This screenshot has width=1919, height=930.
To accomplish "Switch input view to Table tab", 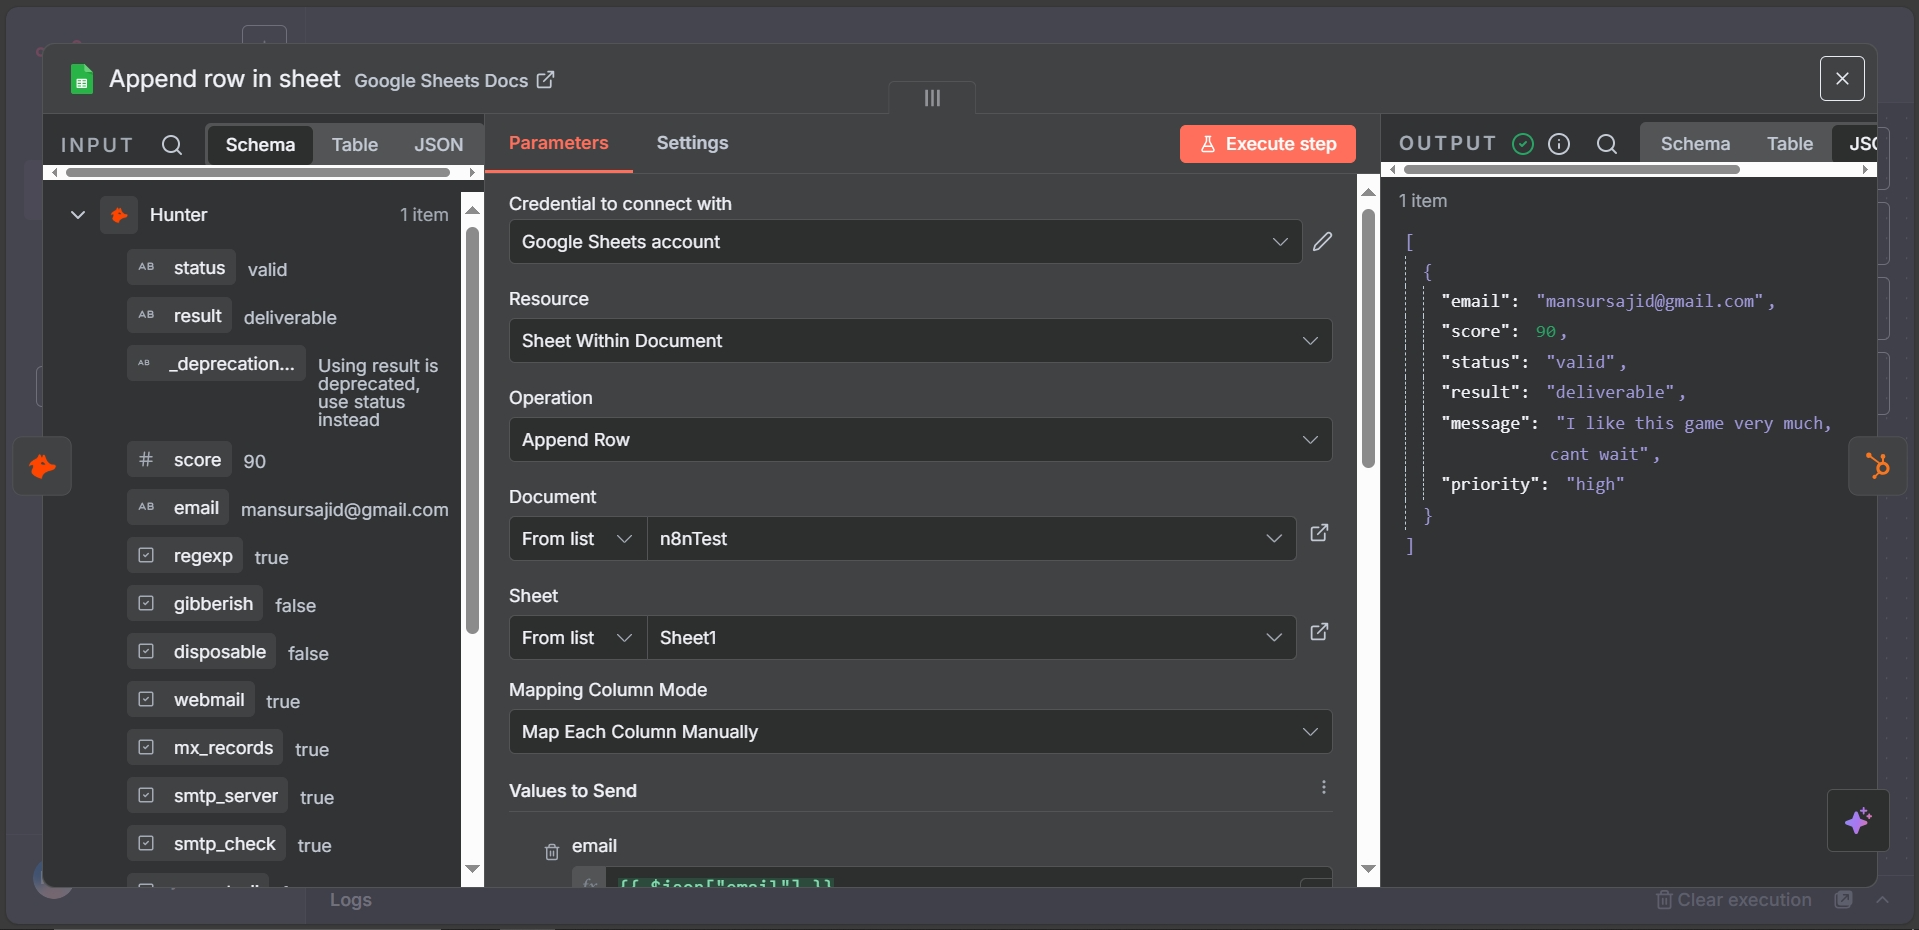I will click(355, 145).
